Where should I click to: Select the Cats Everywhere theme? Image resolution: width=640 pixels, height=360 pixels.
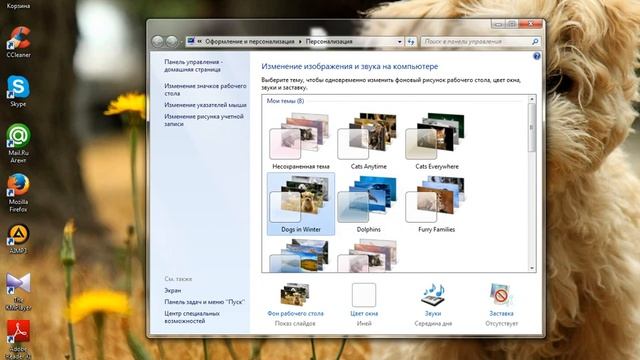pyautogui.click(x=436, y=141)
